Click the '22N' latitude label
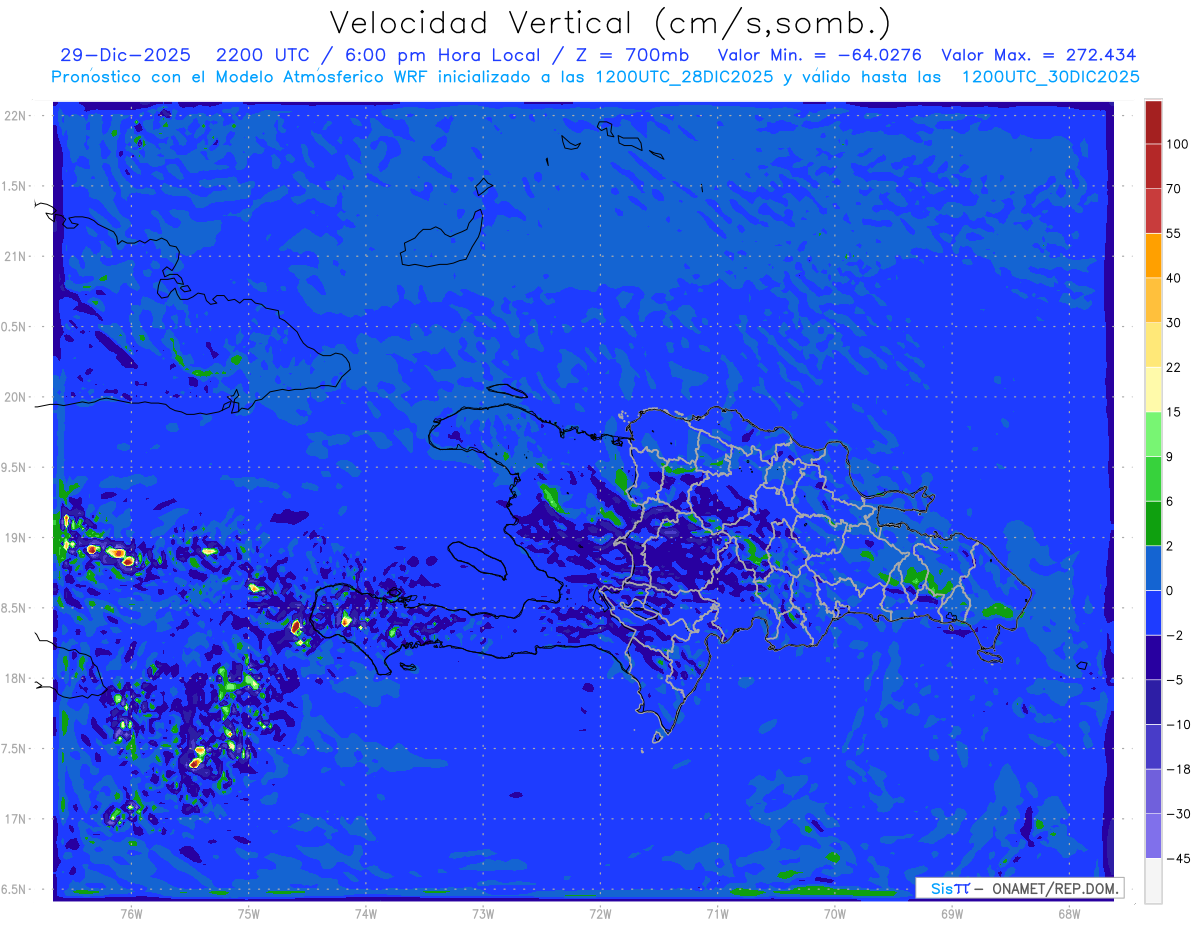The image size is (1200, 927). point(15,116)
